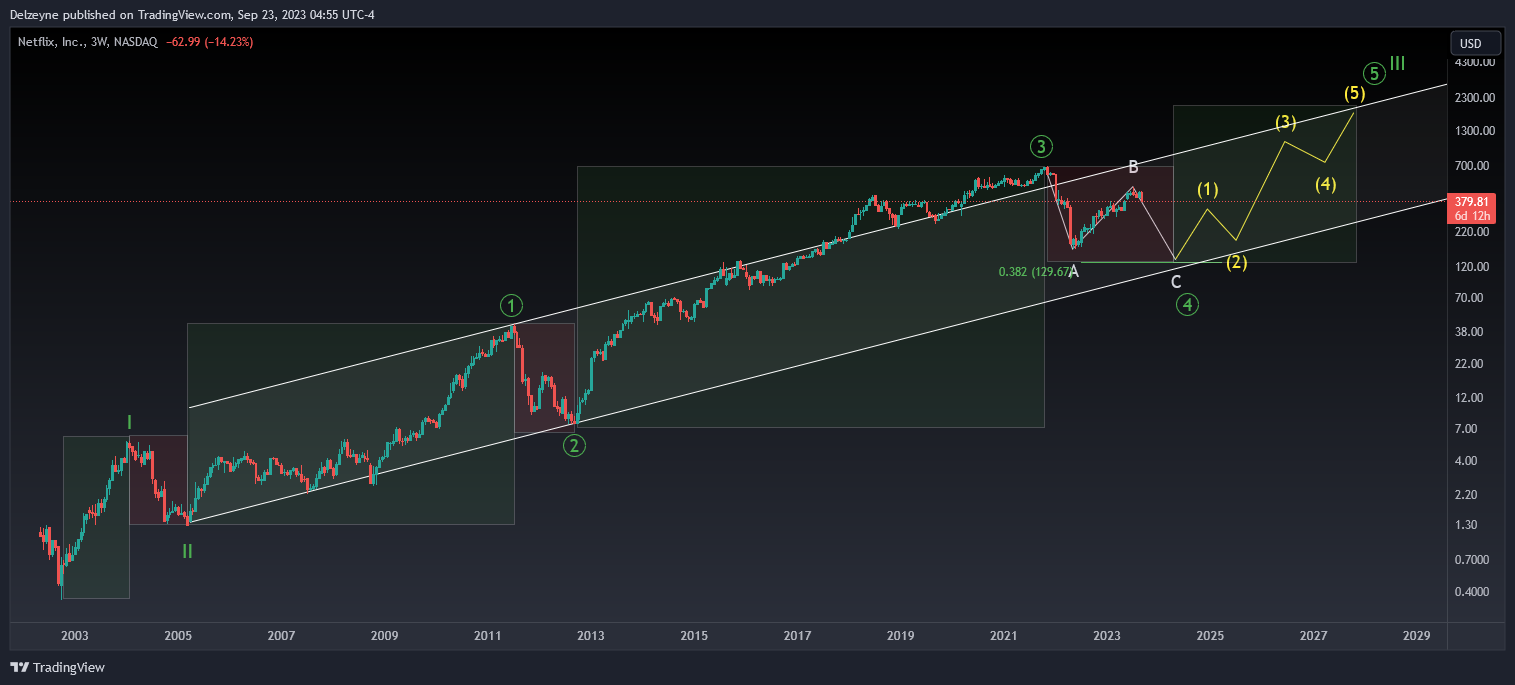Click the 2019 time axis label
The width and height of the screenshot is (1515, 685).
tap(901, 636)
